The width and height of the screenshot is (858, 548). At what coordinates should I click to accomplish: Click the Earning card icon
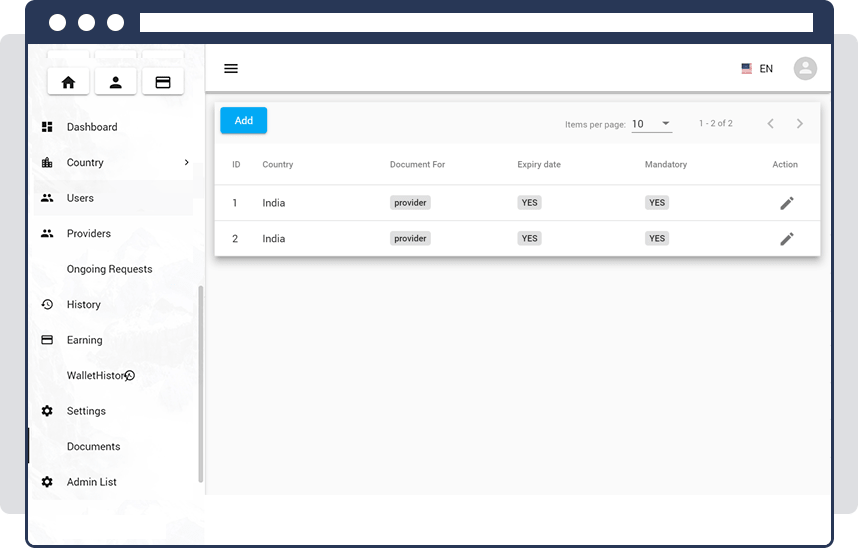point(47,340)
